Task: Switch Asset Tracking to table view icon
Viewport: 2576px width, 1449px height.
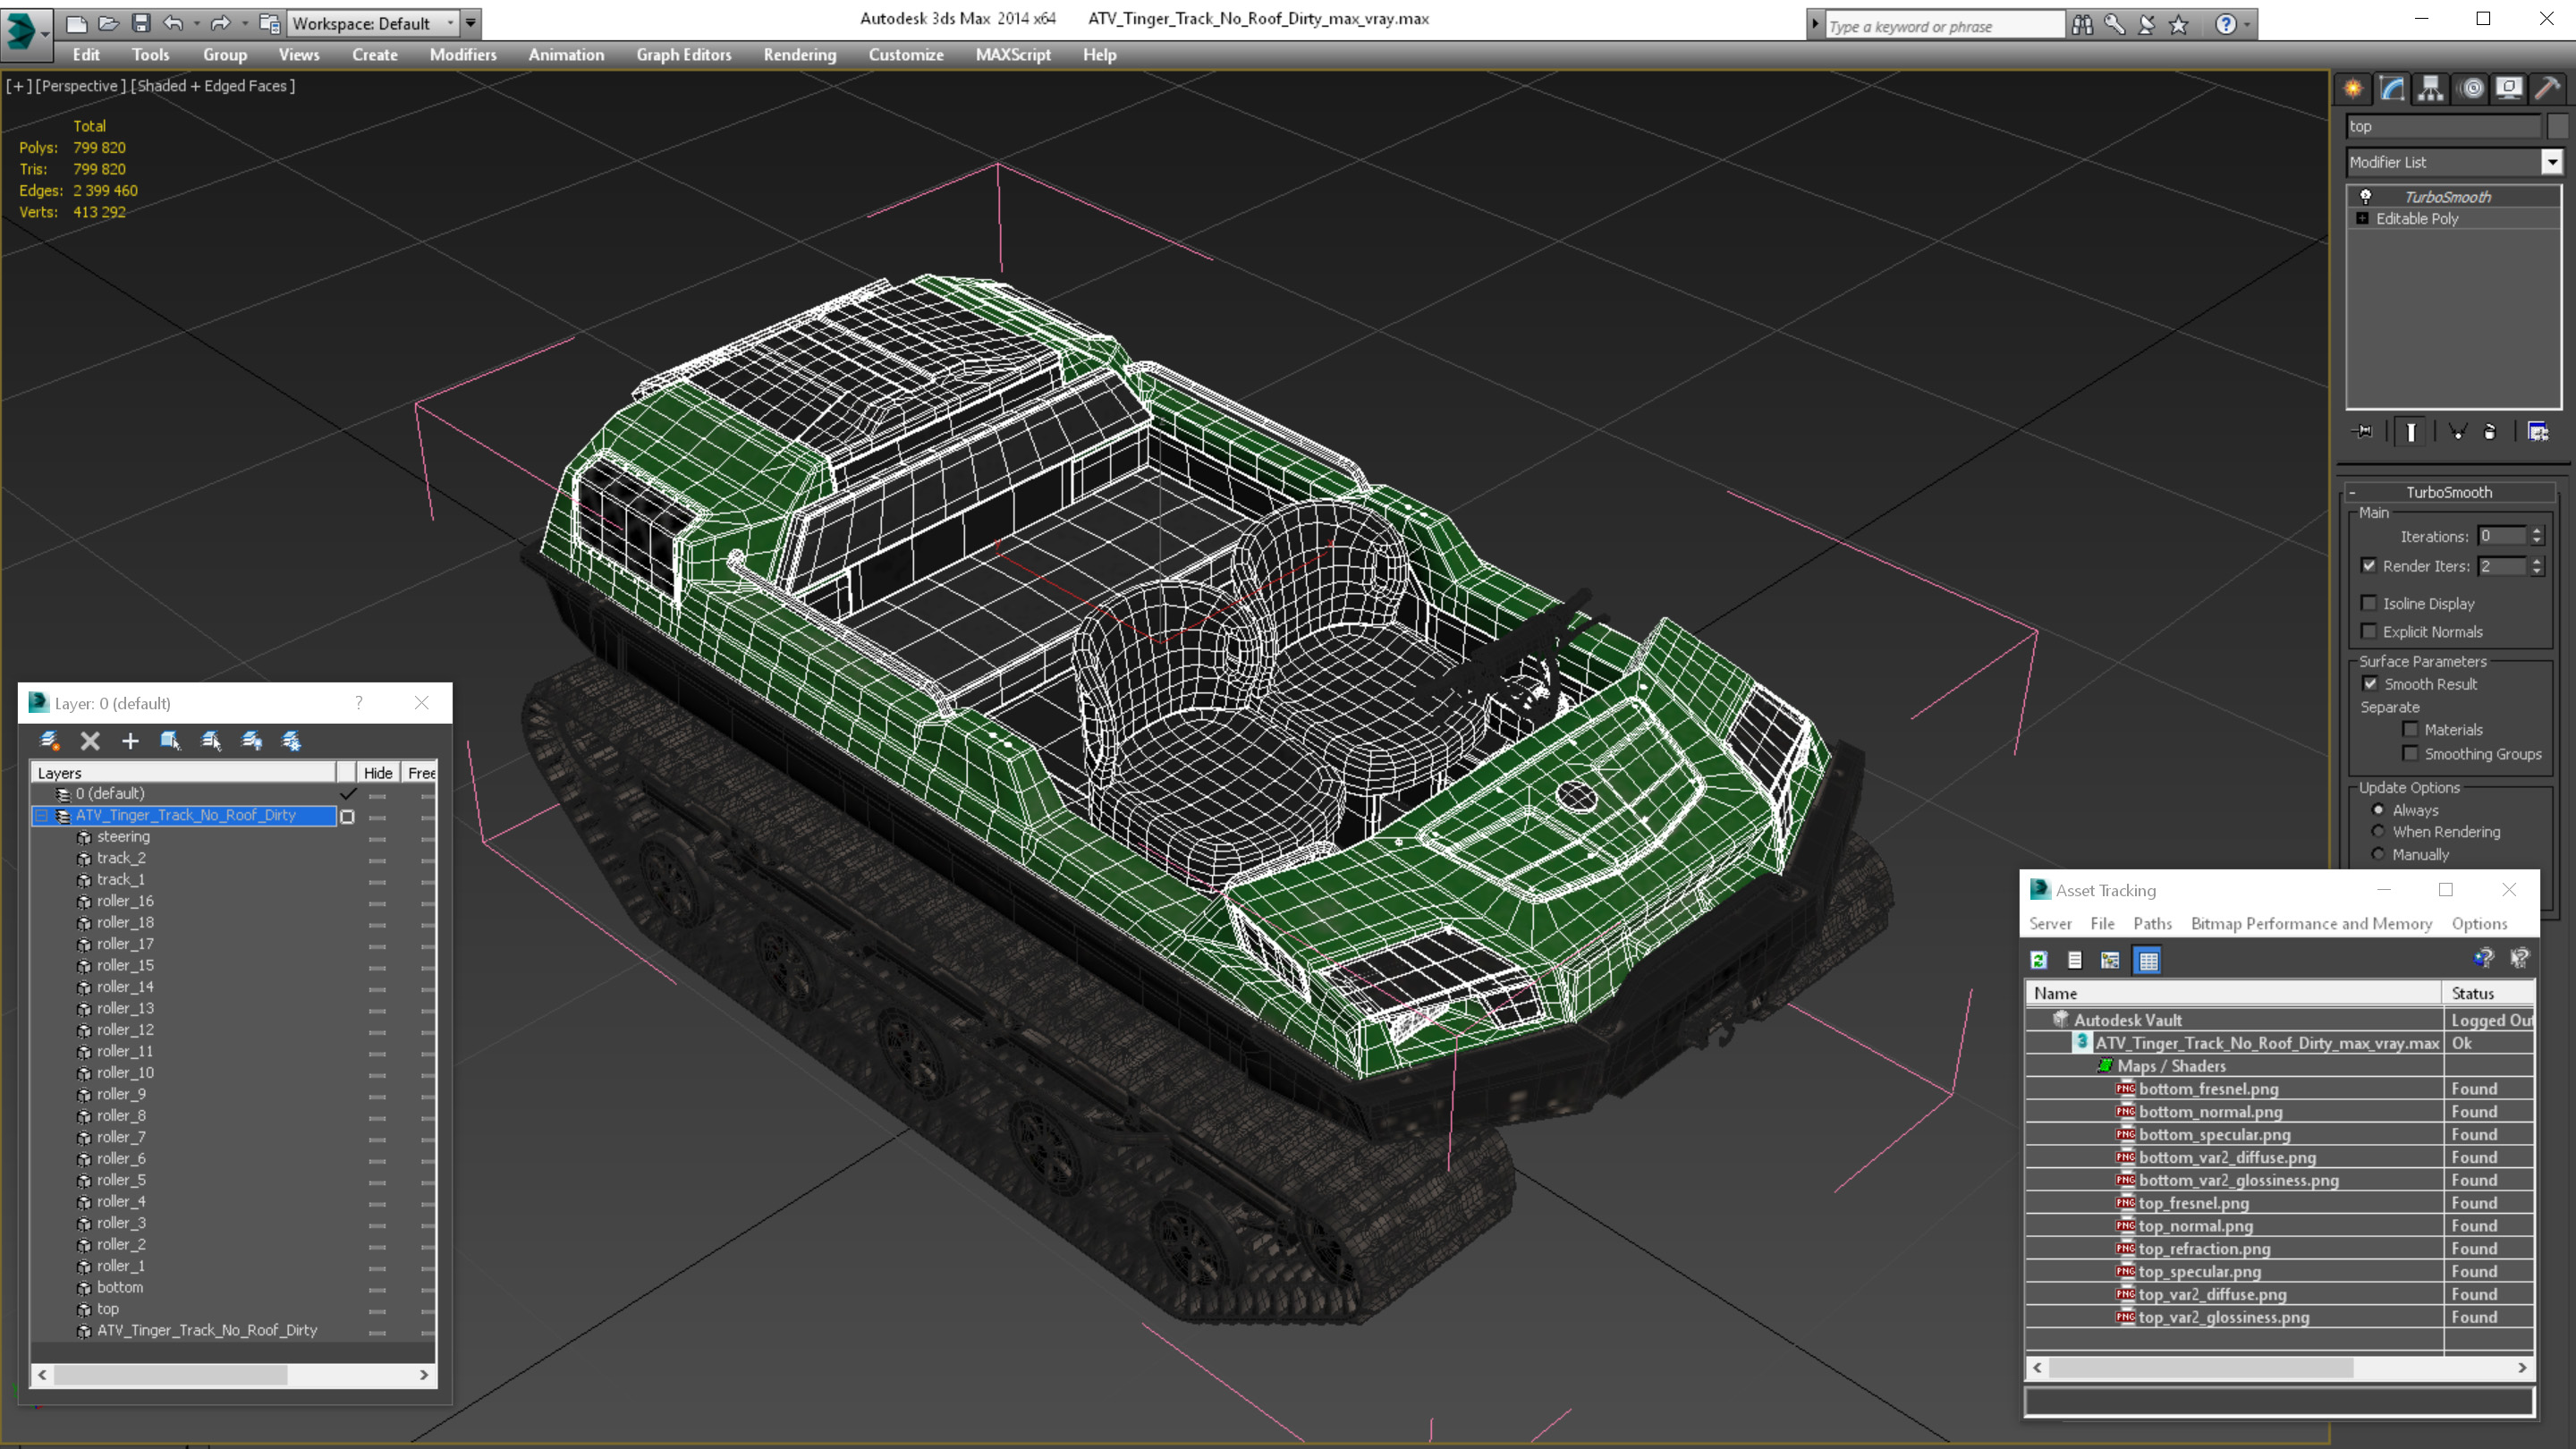Action: (2148, 960)
